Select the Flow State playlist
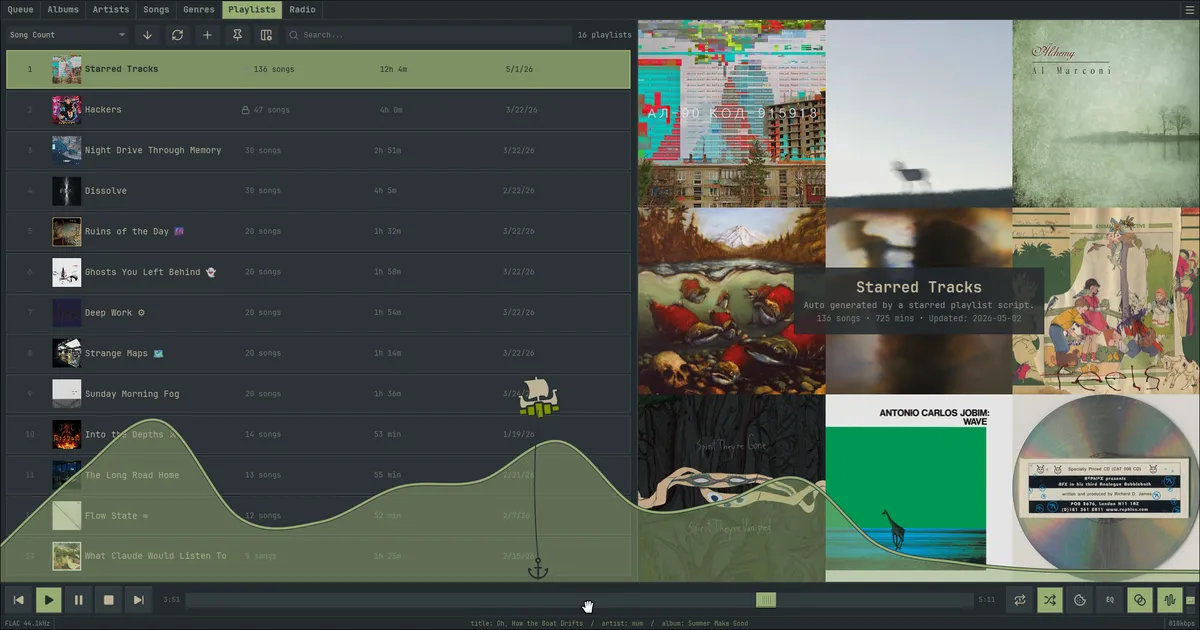The image size is (1200, 630). (318, 516)
